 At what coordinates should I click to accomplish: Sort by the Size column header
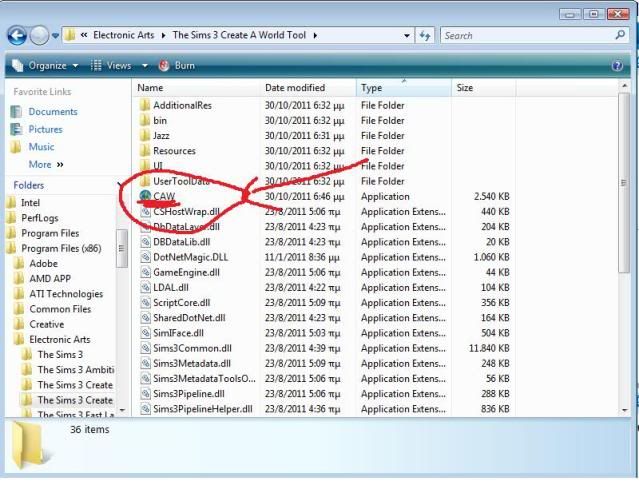[465, 88]
